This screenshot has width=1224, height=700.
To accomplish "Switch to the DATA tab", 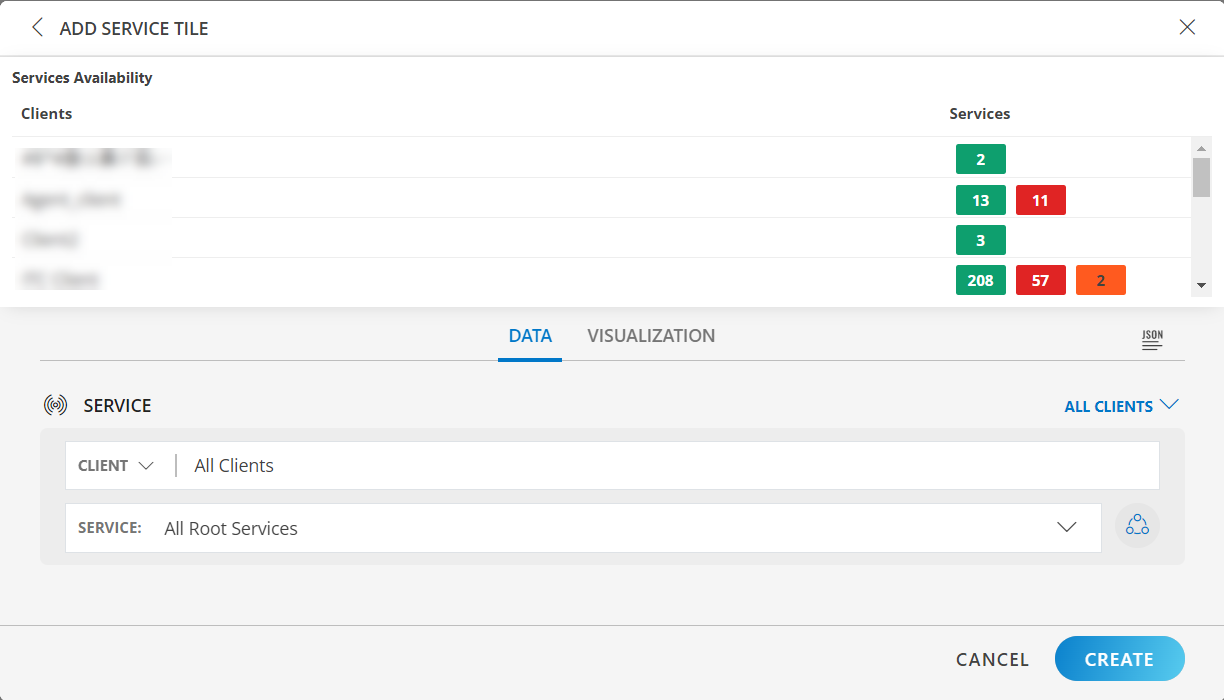I will [529, 335].
